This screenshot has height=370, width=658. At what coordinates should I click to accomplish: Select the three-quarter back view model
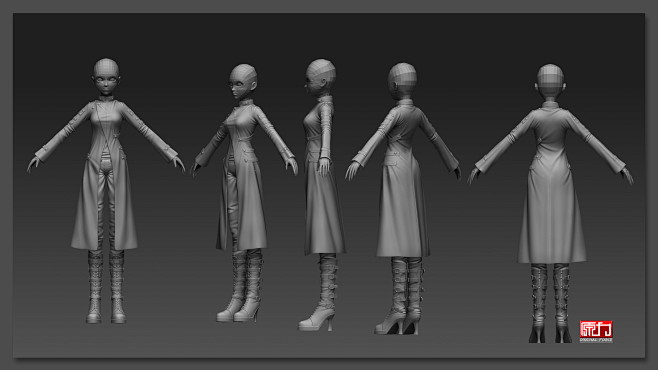click(x=403, y=199)
